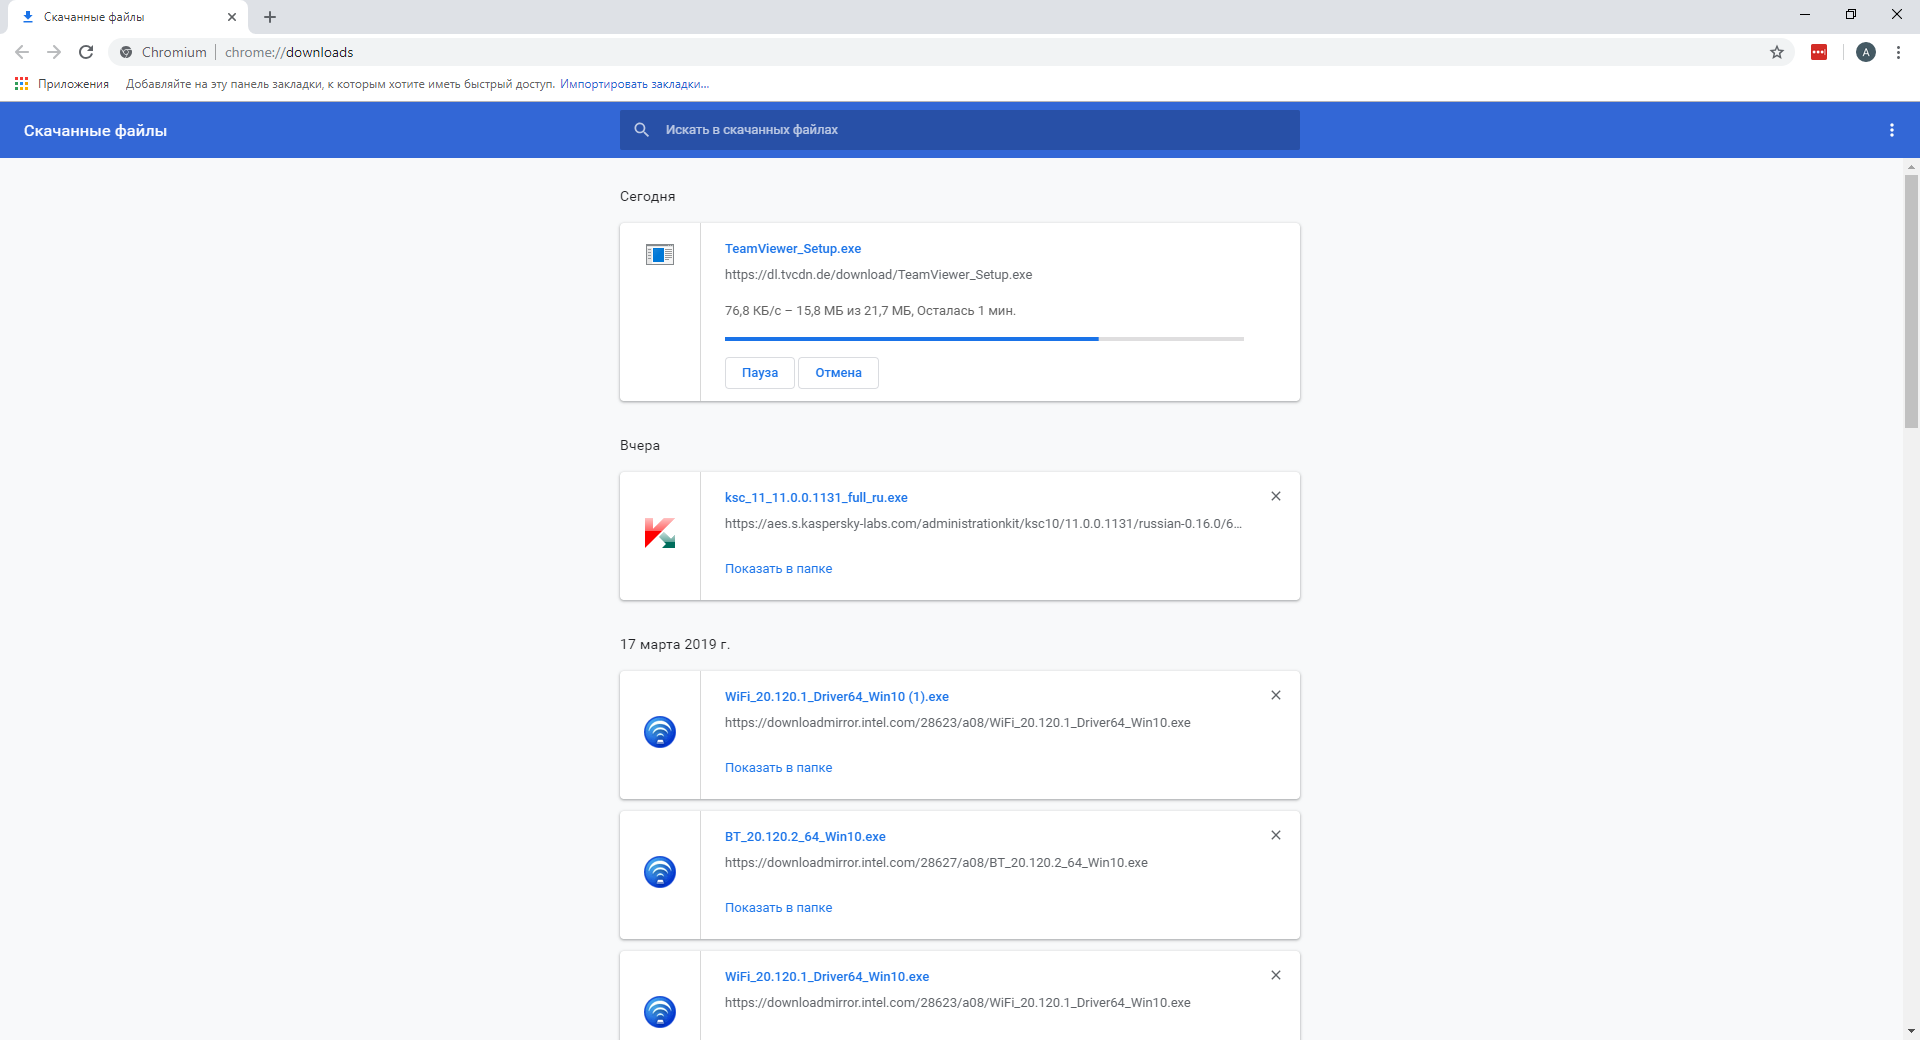
Task: Open the Chromium main menu
Action: click(x=1898, y=52)
